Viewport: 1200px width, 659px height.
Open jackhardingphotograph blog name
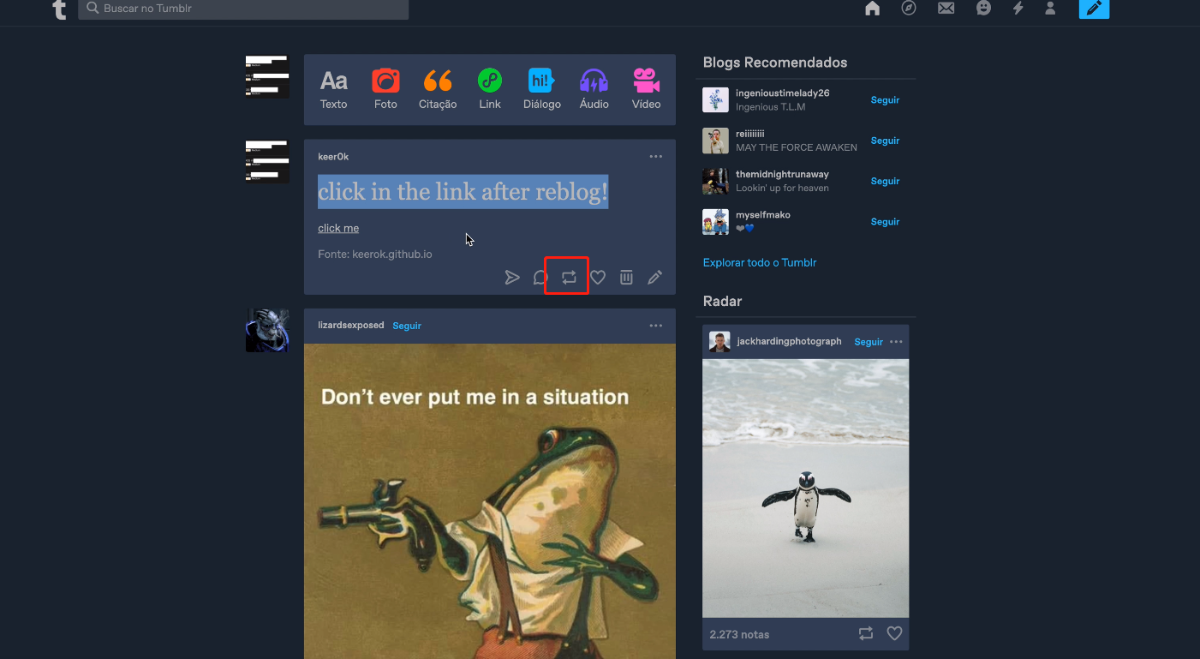789,341
